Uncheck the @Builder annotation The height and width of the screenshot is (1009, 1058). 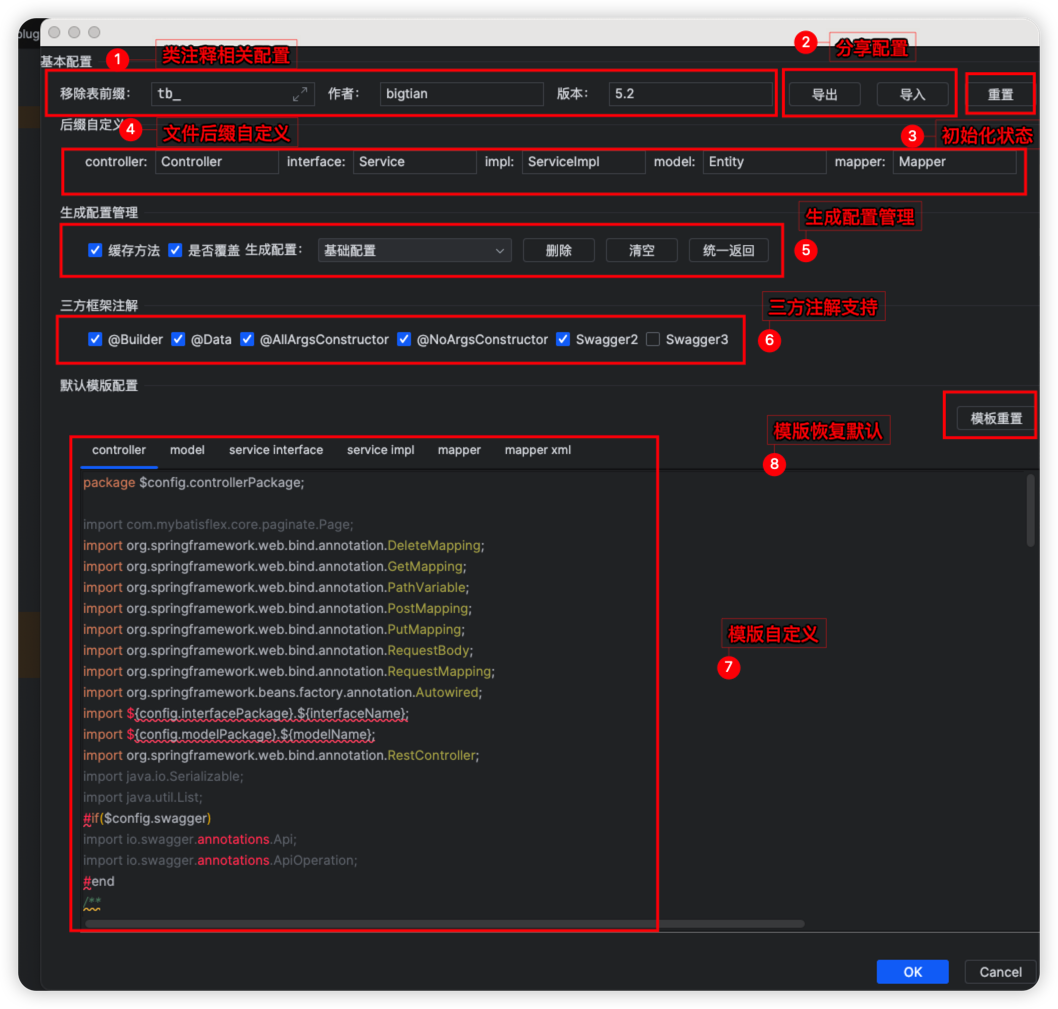[95, 339]
